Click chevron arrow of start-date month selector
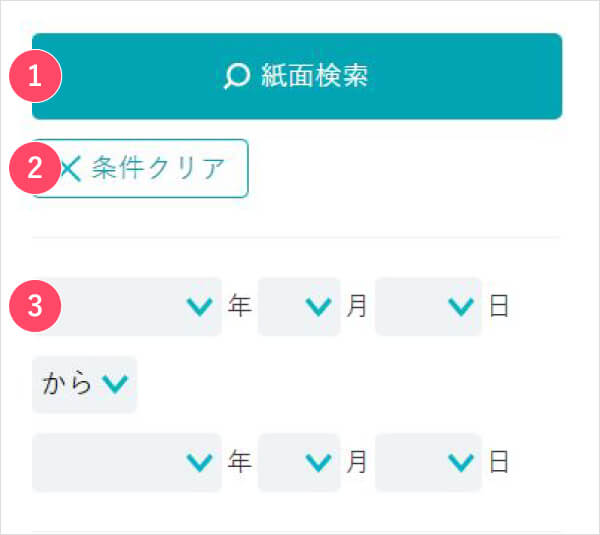 318,307
